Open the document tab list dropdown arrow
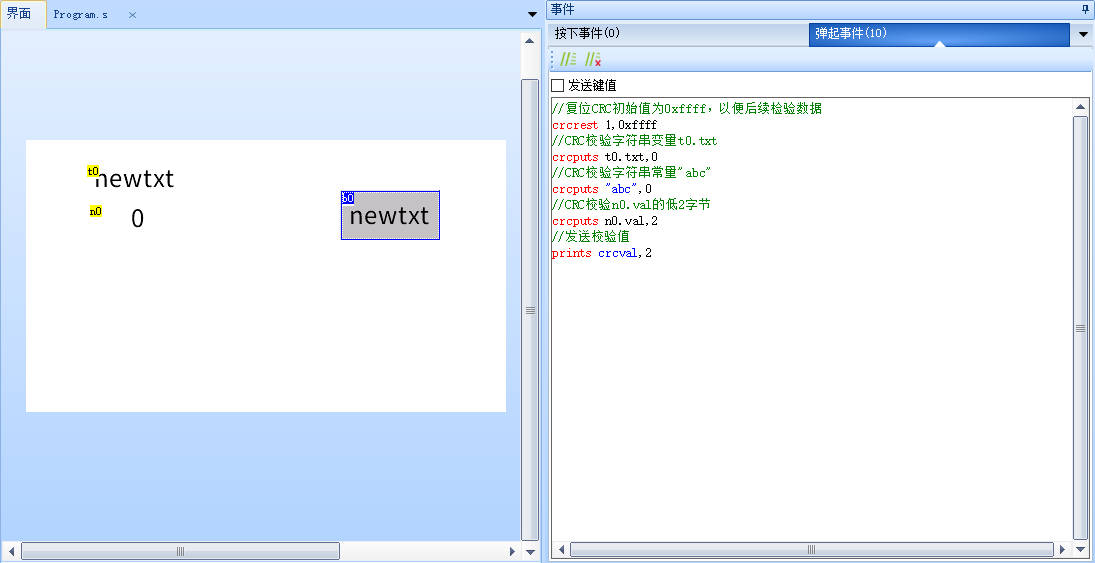 [532, 14]
